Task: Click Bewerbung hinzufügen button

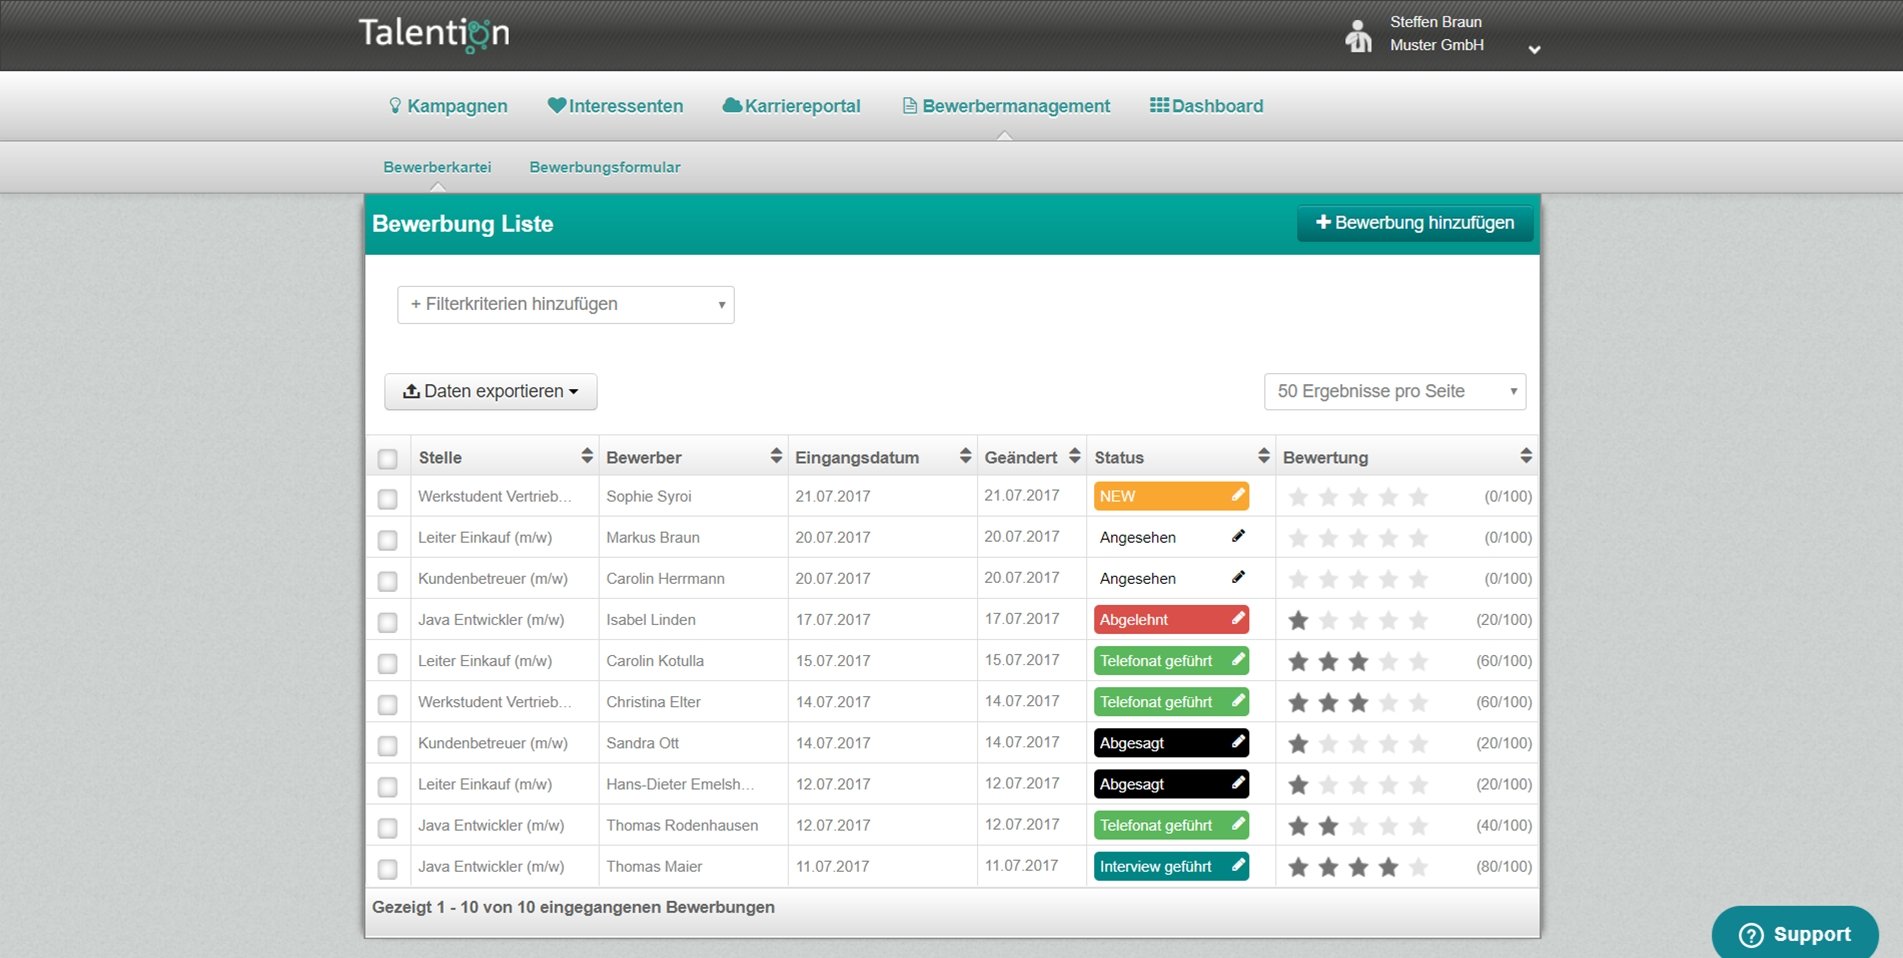Action: tap(1415, 223)
